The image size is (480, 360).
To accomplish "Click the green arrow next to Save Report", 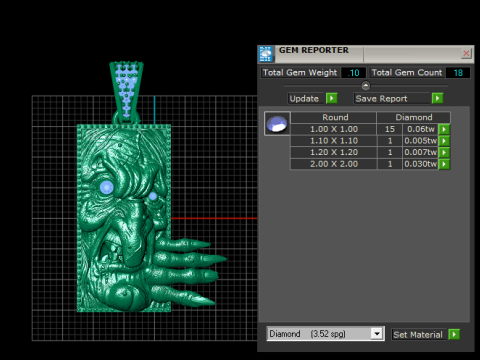I will 437,99.
